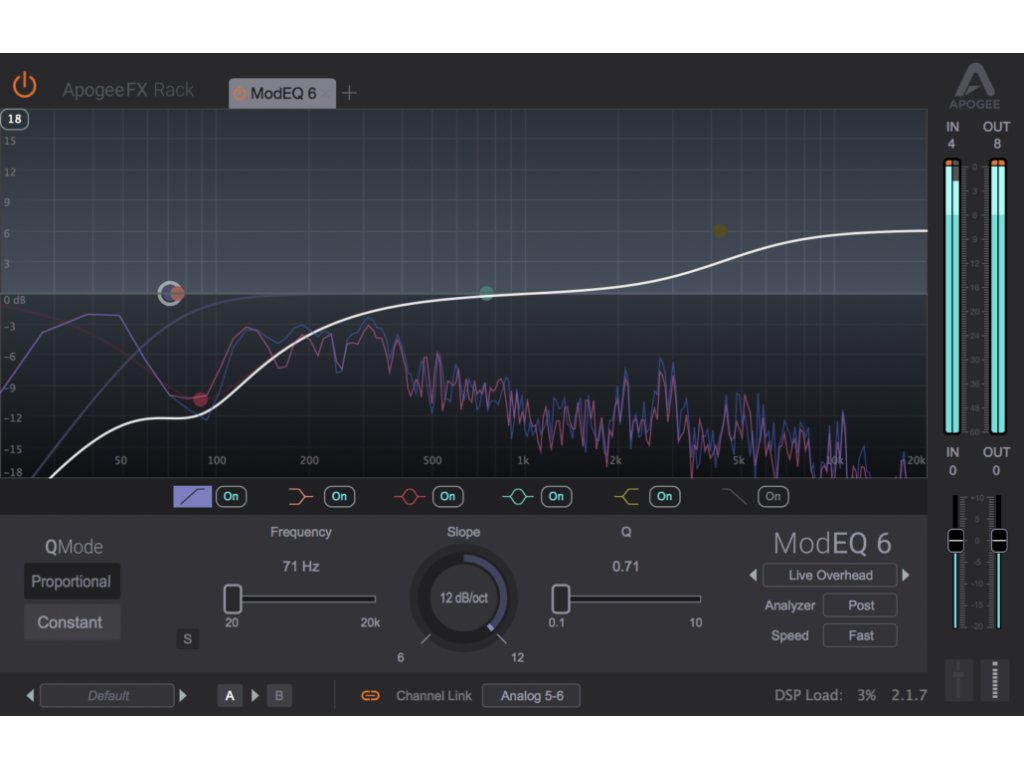Toggle the high shelf band On switch
The height and width of the screenshot is (768, 1024).
665,496
